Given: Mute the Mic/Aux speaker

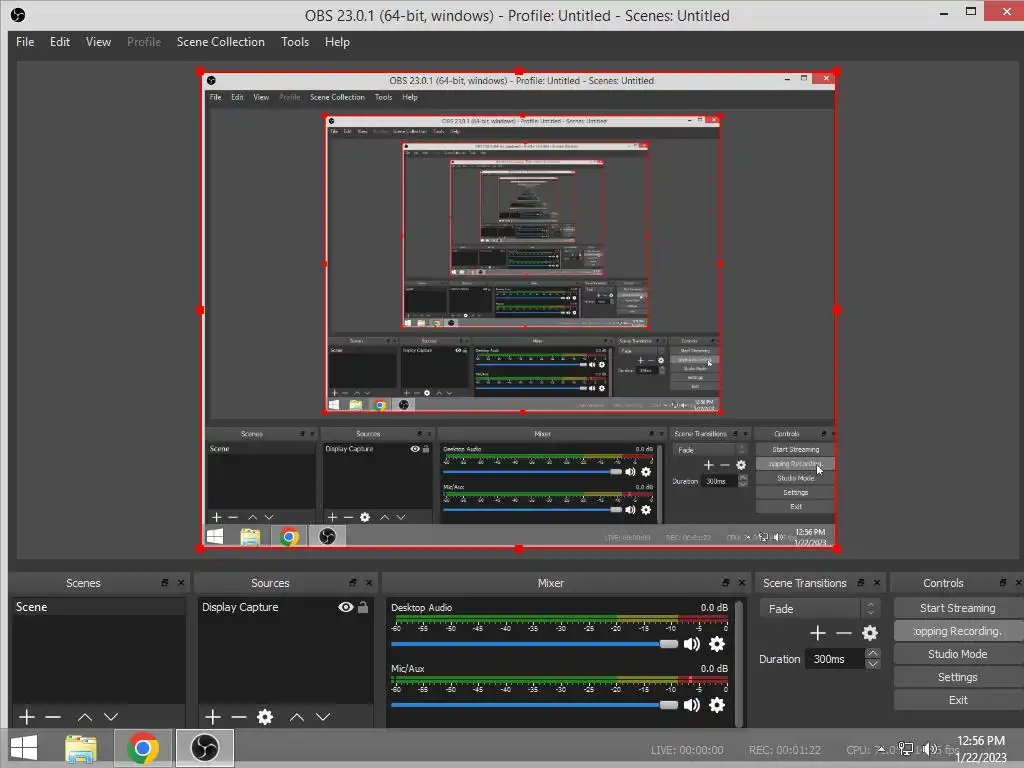Looking at the screenshot, I should pos(692,705).
